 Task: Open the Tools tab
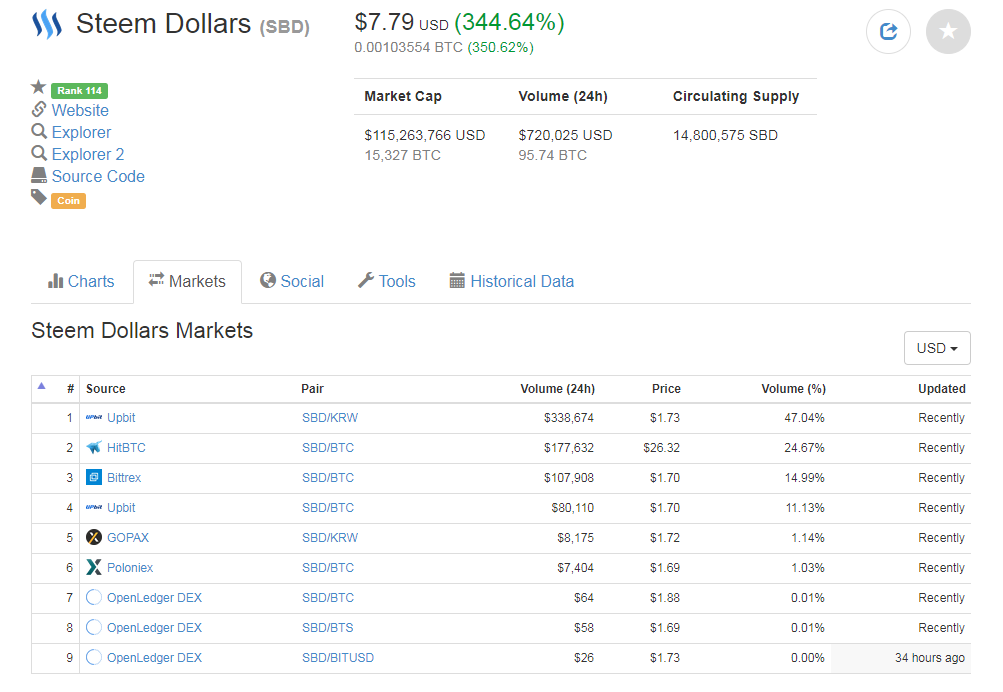(387, 281)
